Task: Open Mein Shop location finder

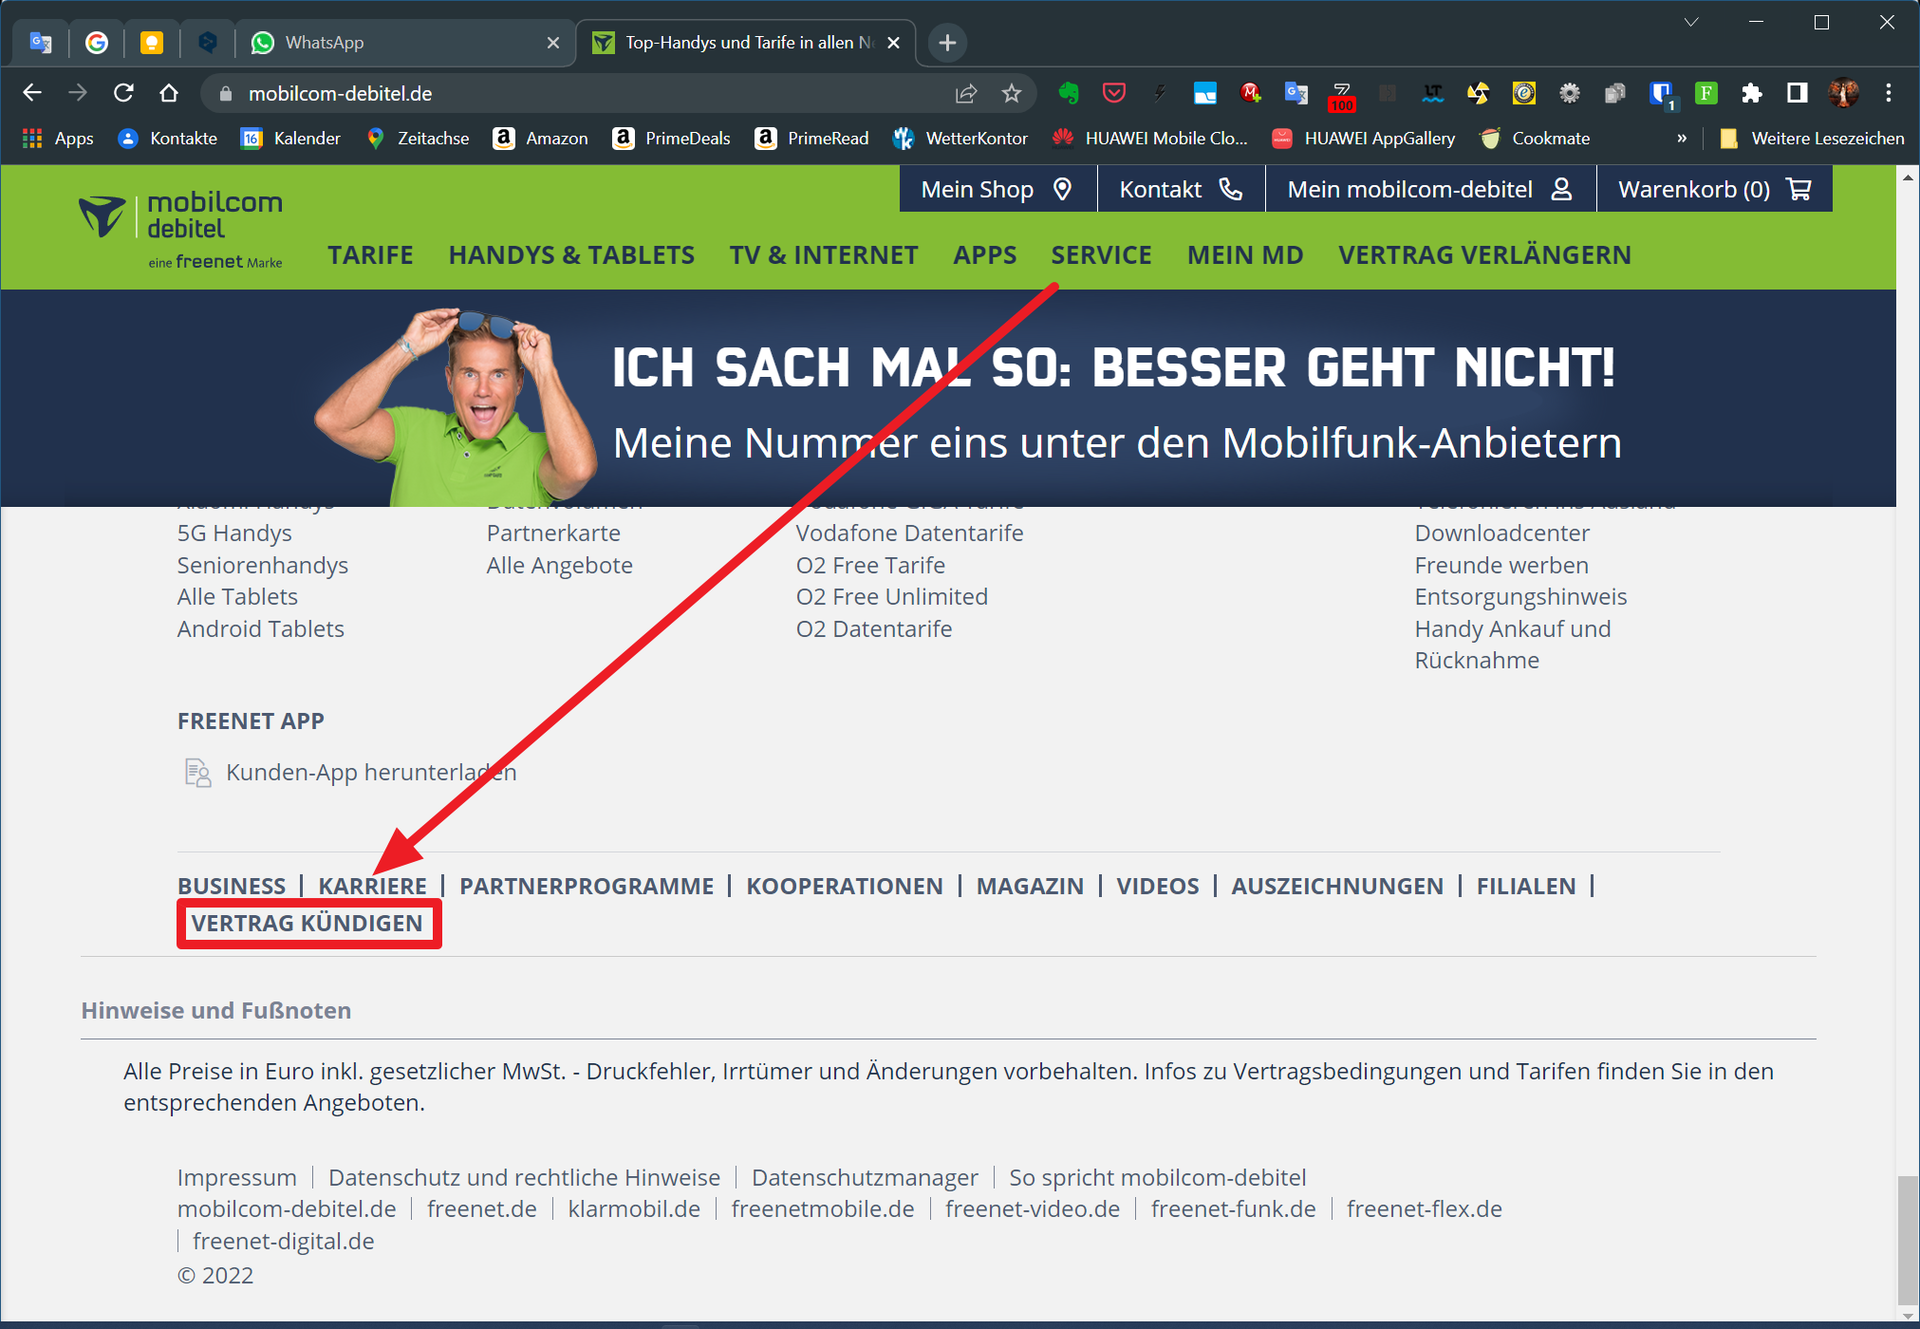Action: point(997,189)
